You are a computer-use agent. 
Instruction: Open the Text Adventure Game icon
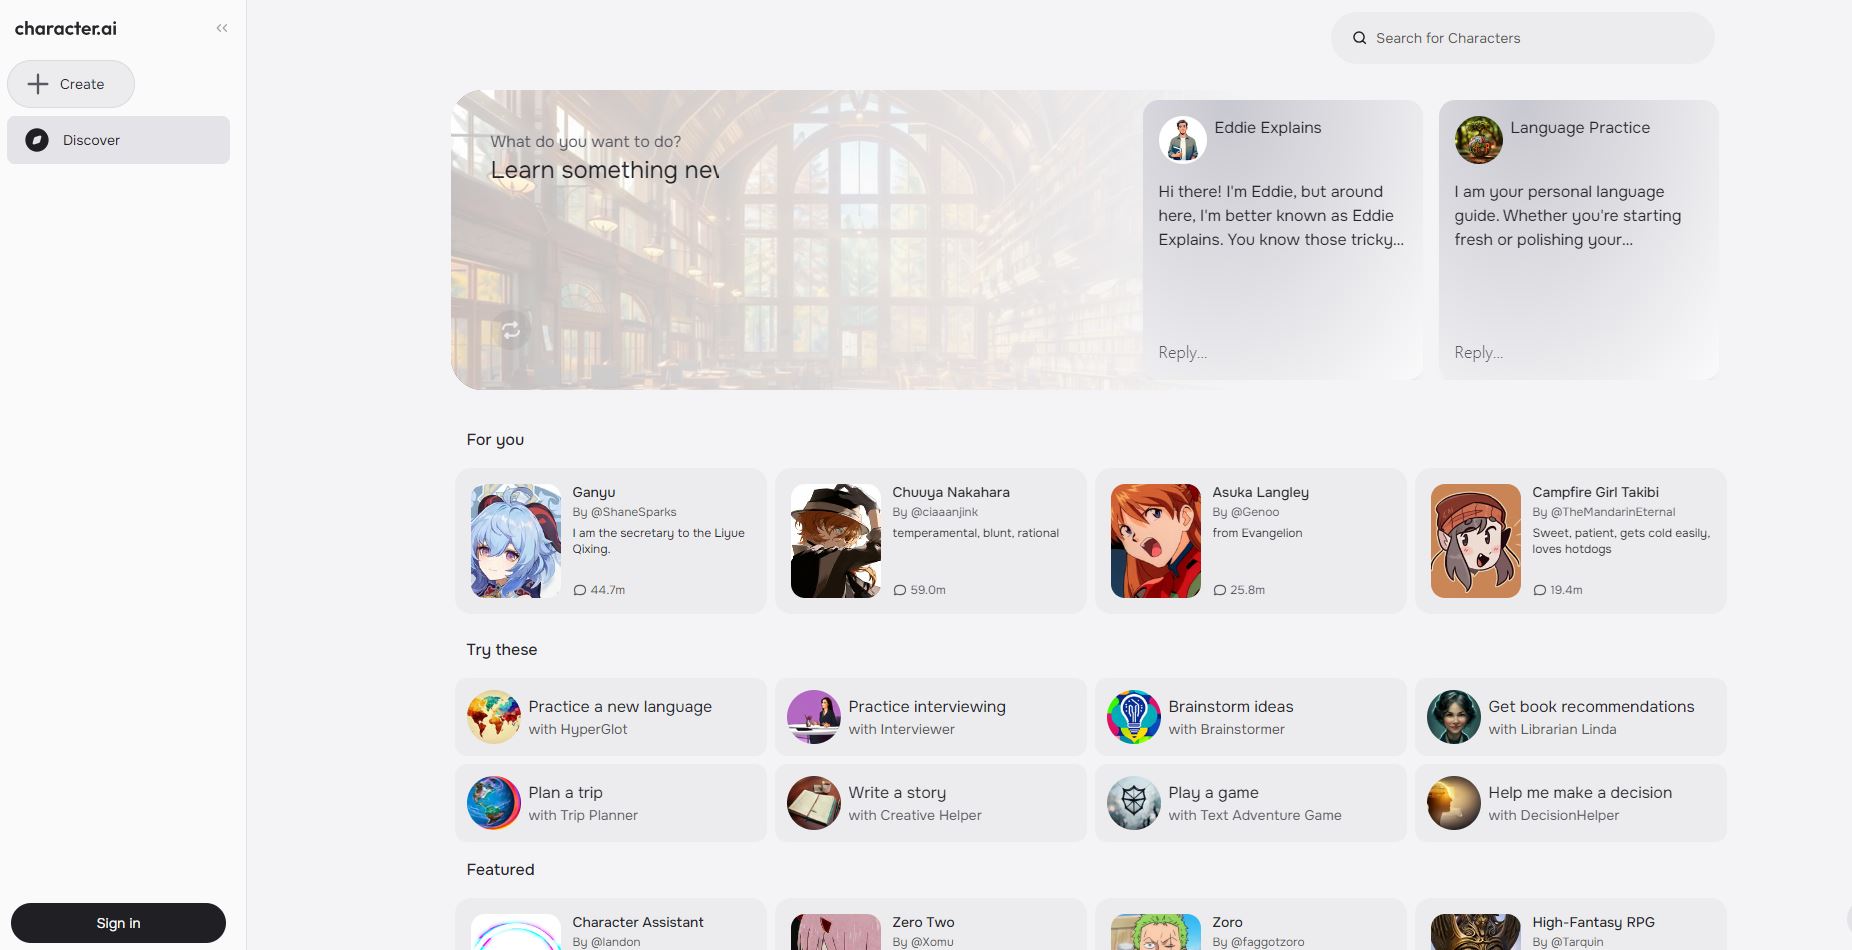point(1134,803)
